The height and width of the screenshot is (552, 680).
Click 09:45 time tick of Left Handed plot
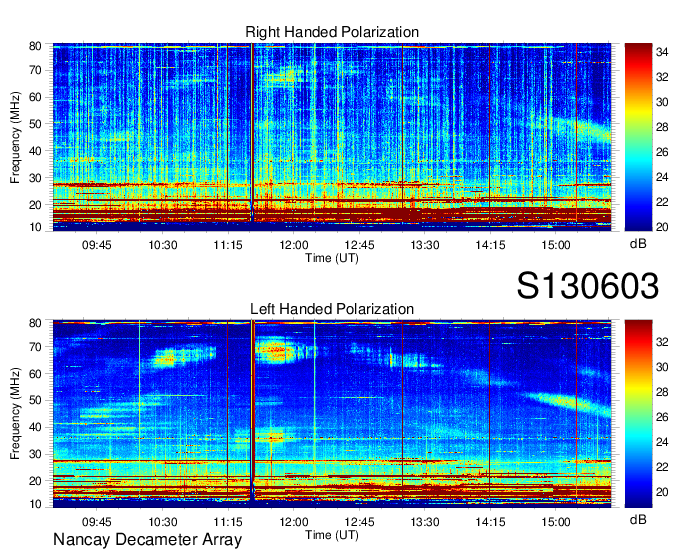(x=97, y=522)
